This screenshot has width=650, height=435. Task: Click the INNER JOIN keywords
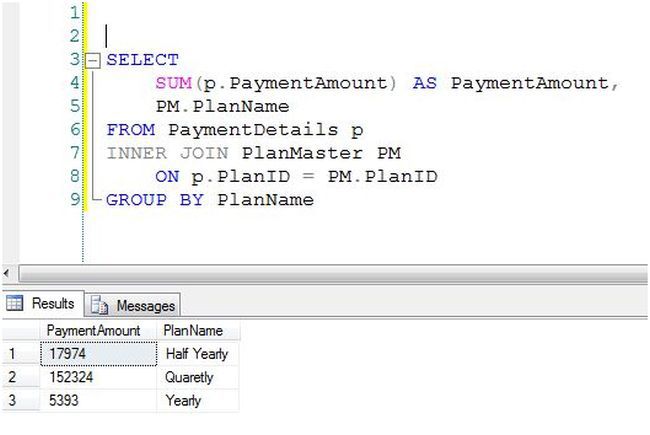point(167,153)
